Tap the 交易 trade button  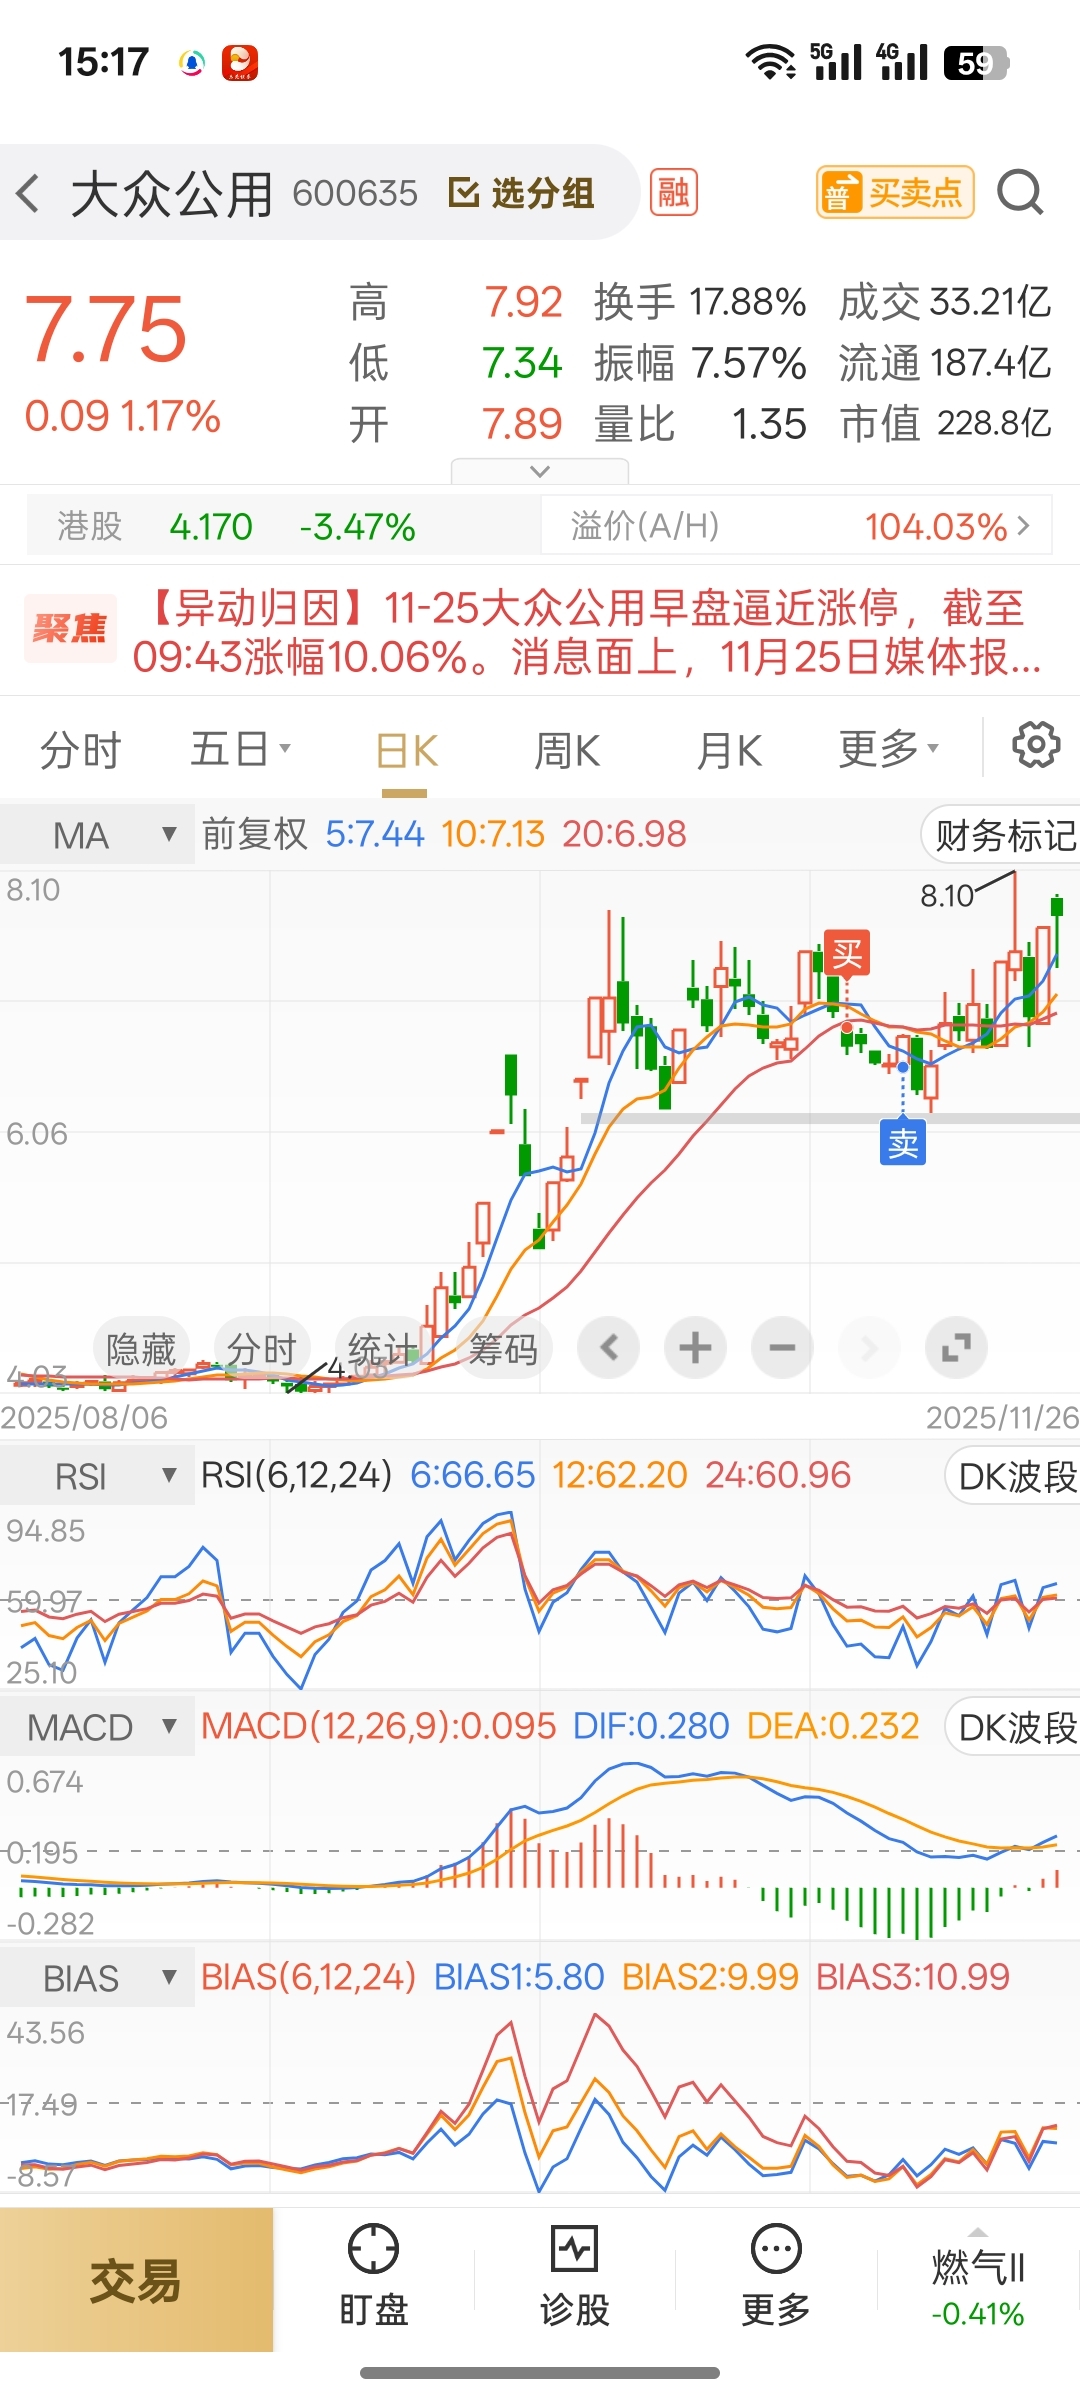point(136,2281)
